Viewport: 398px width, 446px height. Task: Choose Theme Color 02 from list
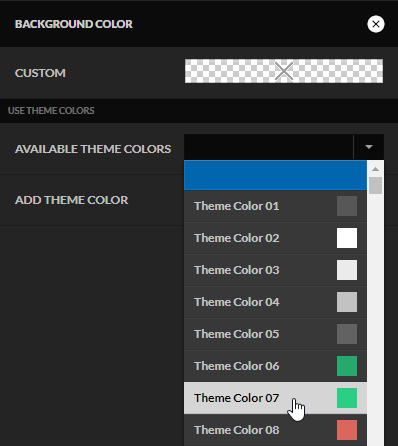pos(275,238)
